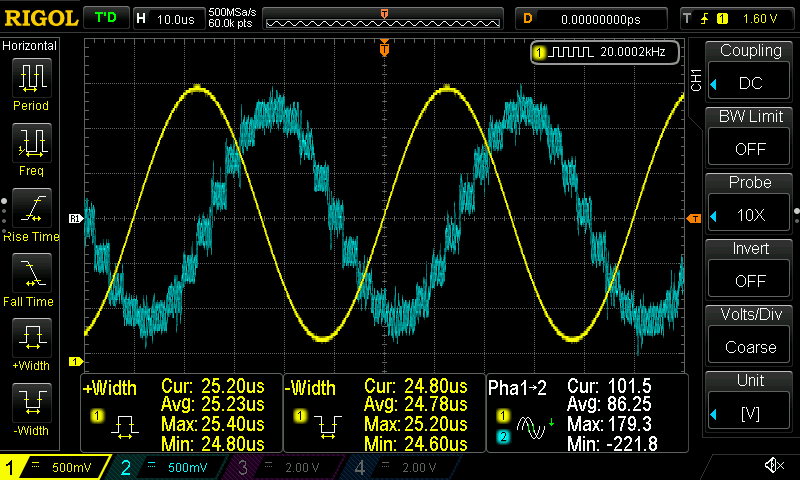Click the orange trigger level marker on right edge
The height and width of the screenshot is (480, 800).
[x=694, y=218]
